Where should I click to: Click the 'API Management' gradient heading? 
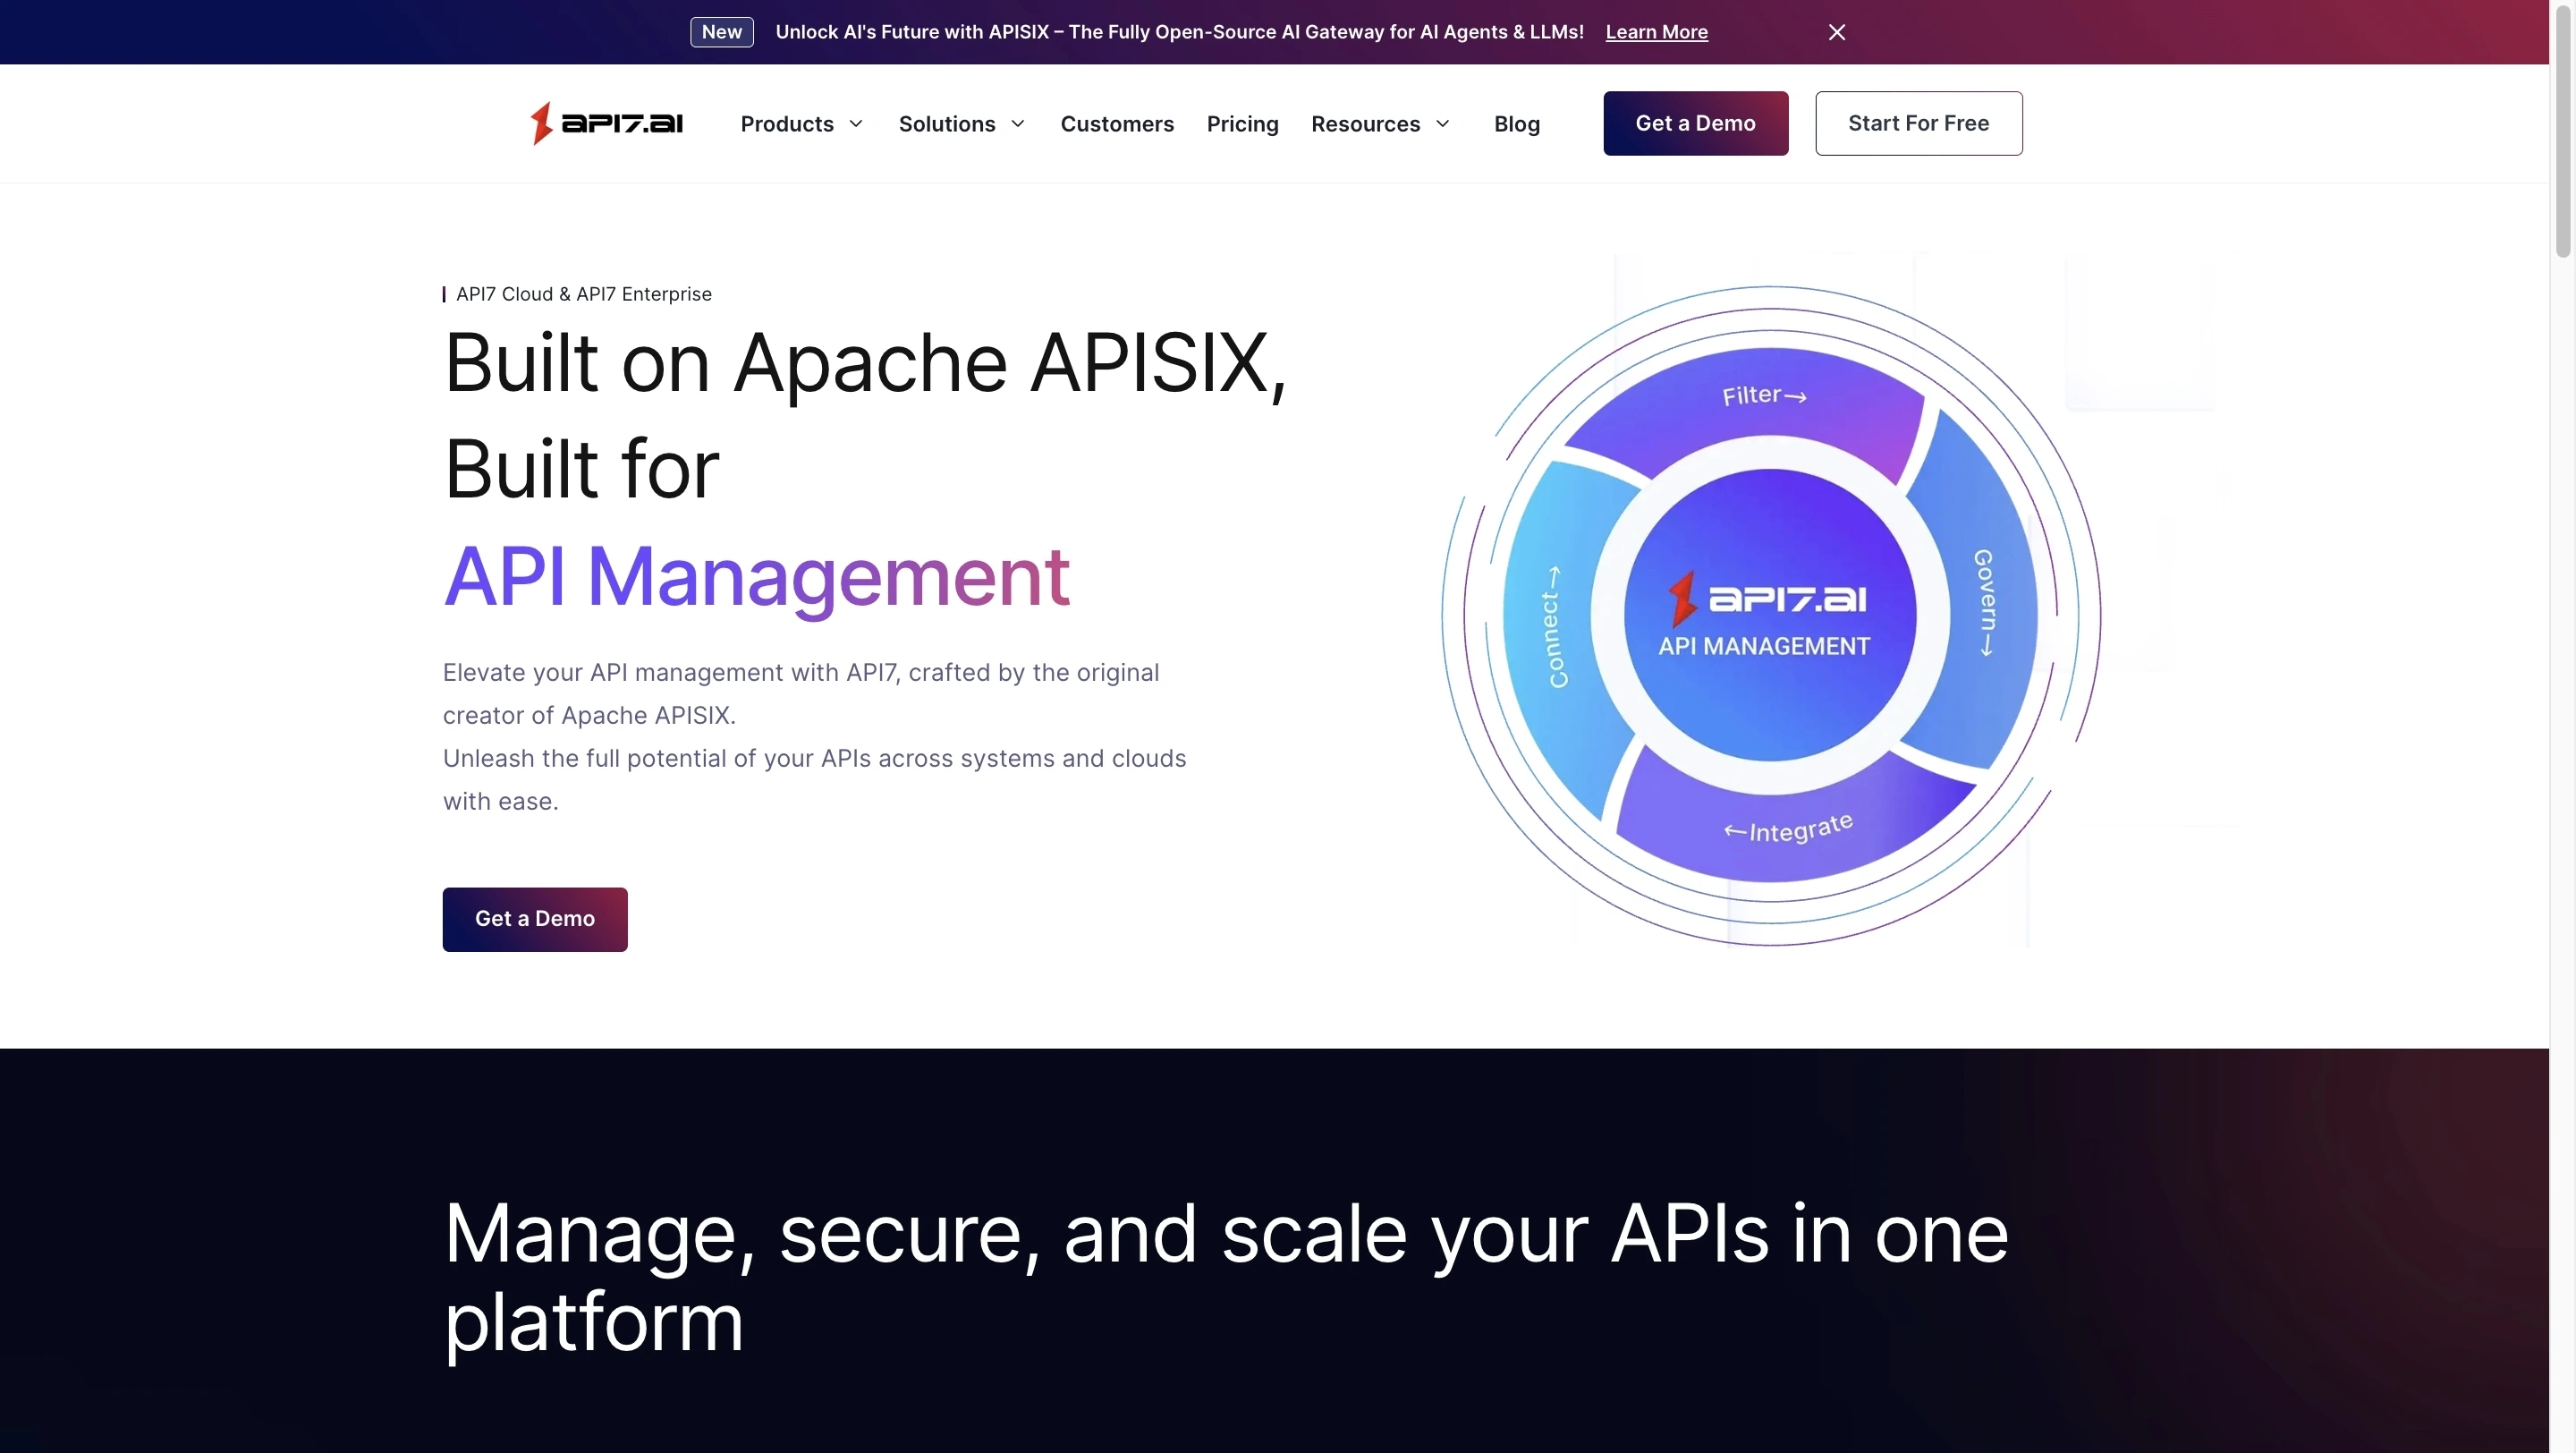(756, 576)
